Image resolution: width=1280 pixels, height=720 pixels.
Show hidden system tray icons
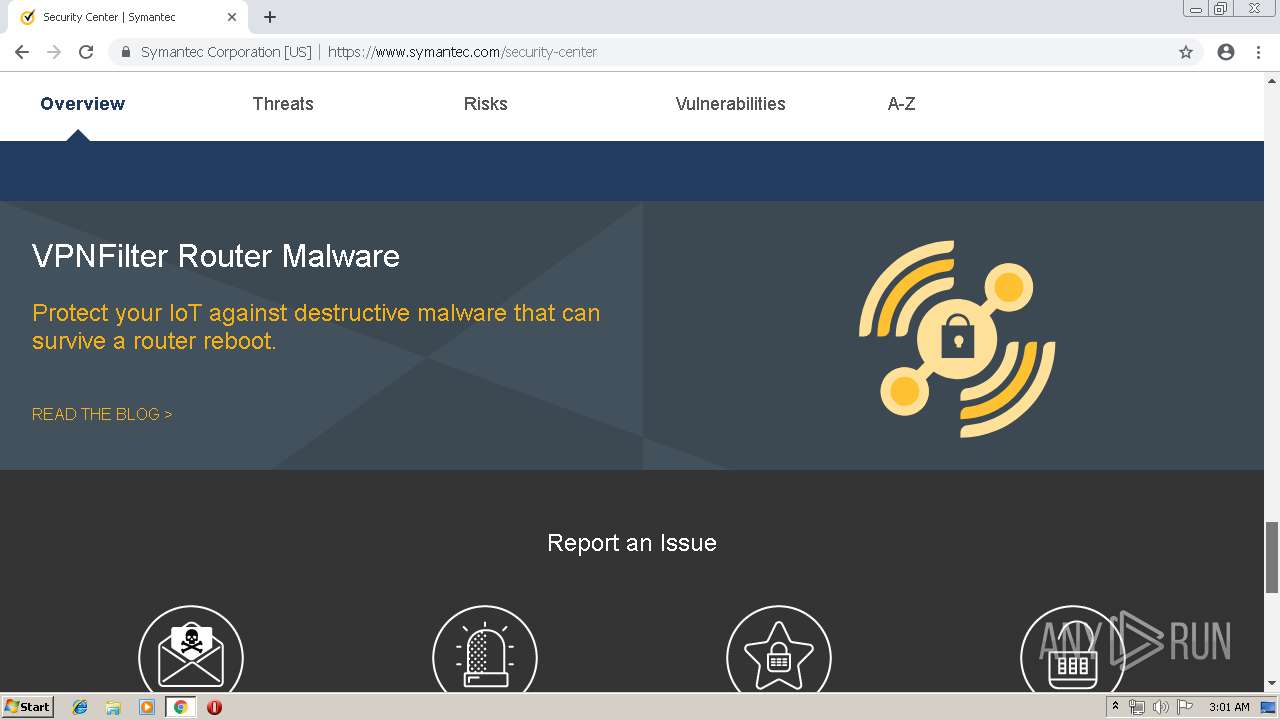tap(1115, 707)
